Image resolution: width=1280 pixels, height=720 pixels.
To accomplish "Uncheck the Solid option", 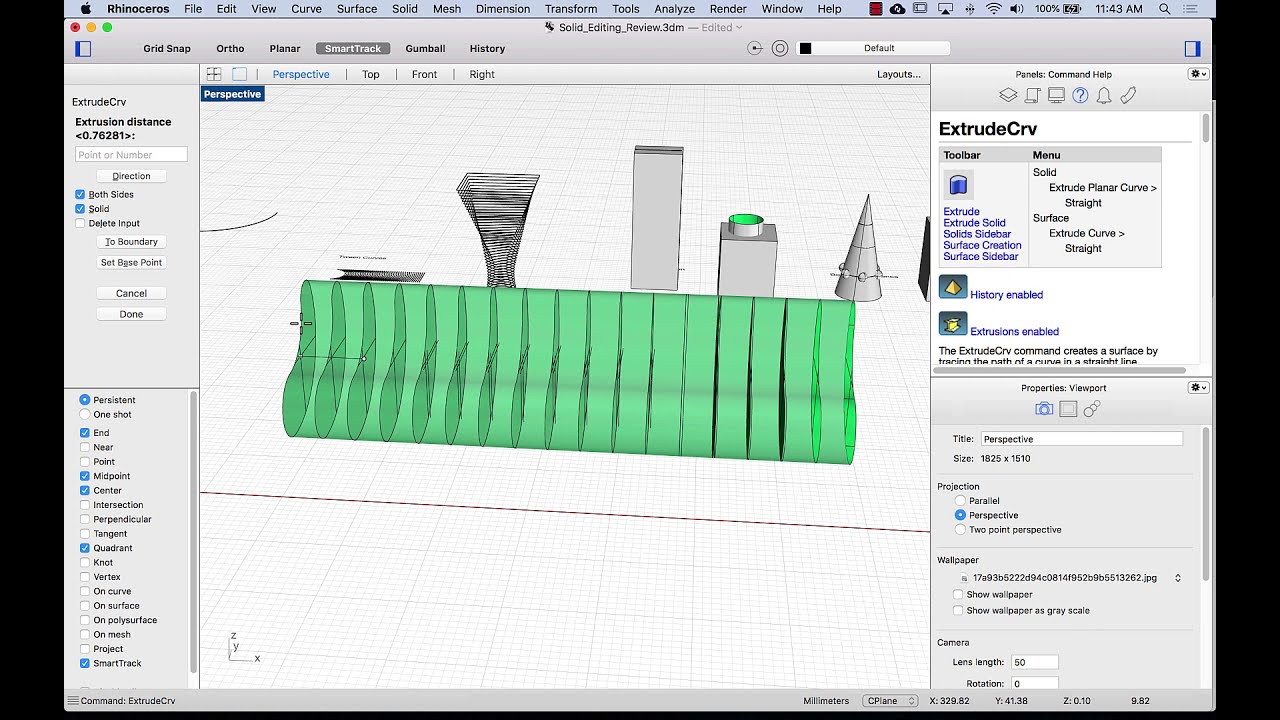I will point(80,209).
